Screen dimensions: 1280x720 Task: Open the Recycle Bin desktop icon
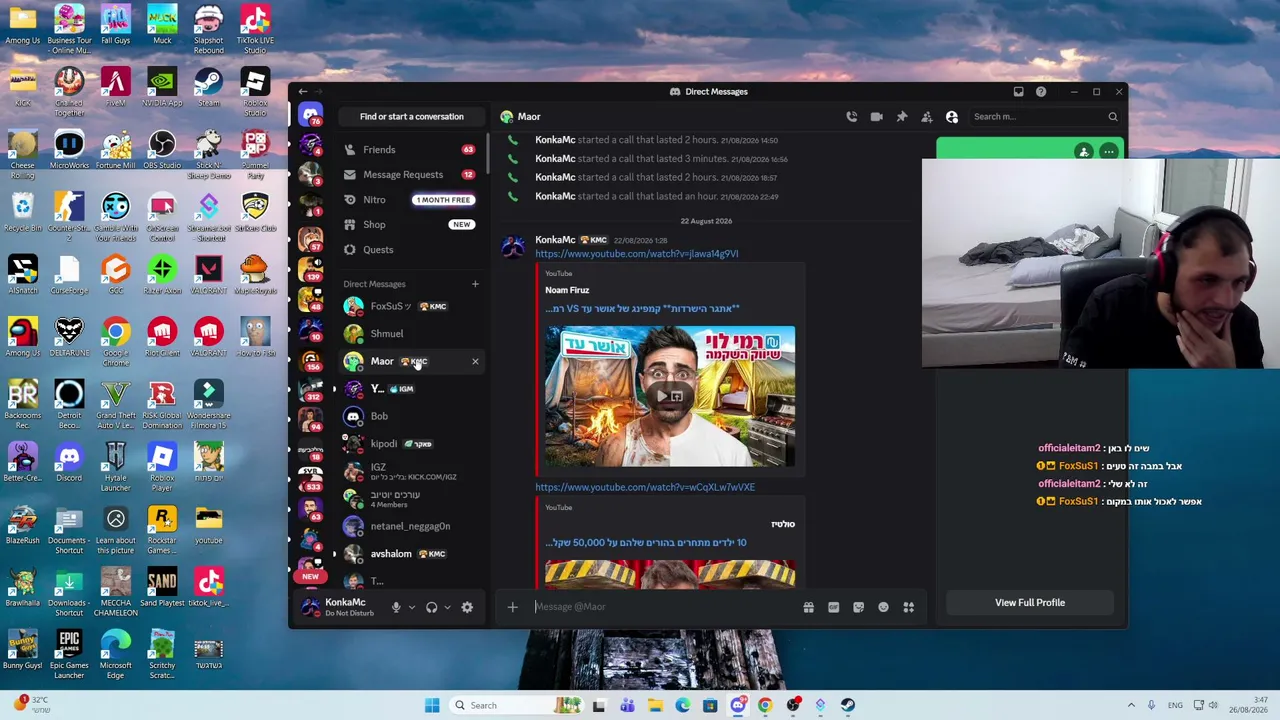coord(22,212)
